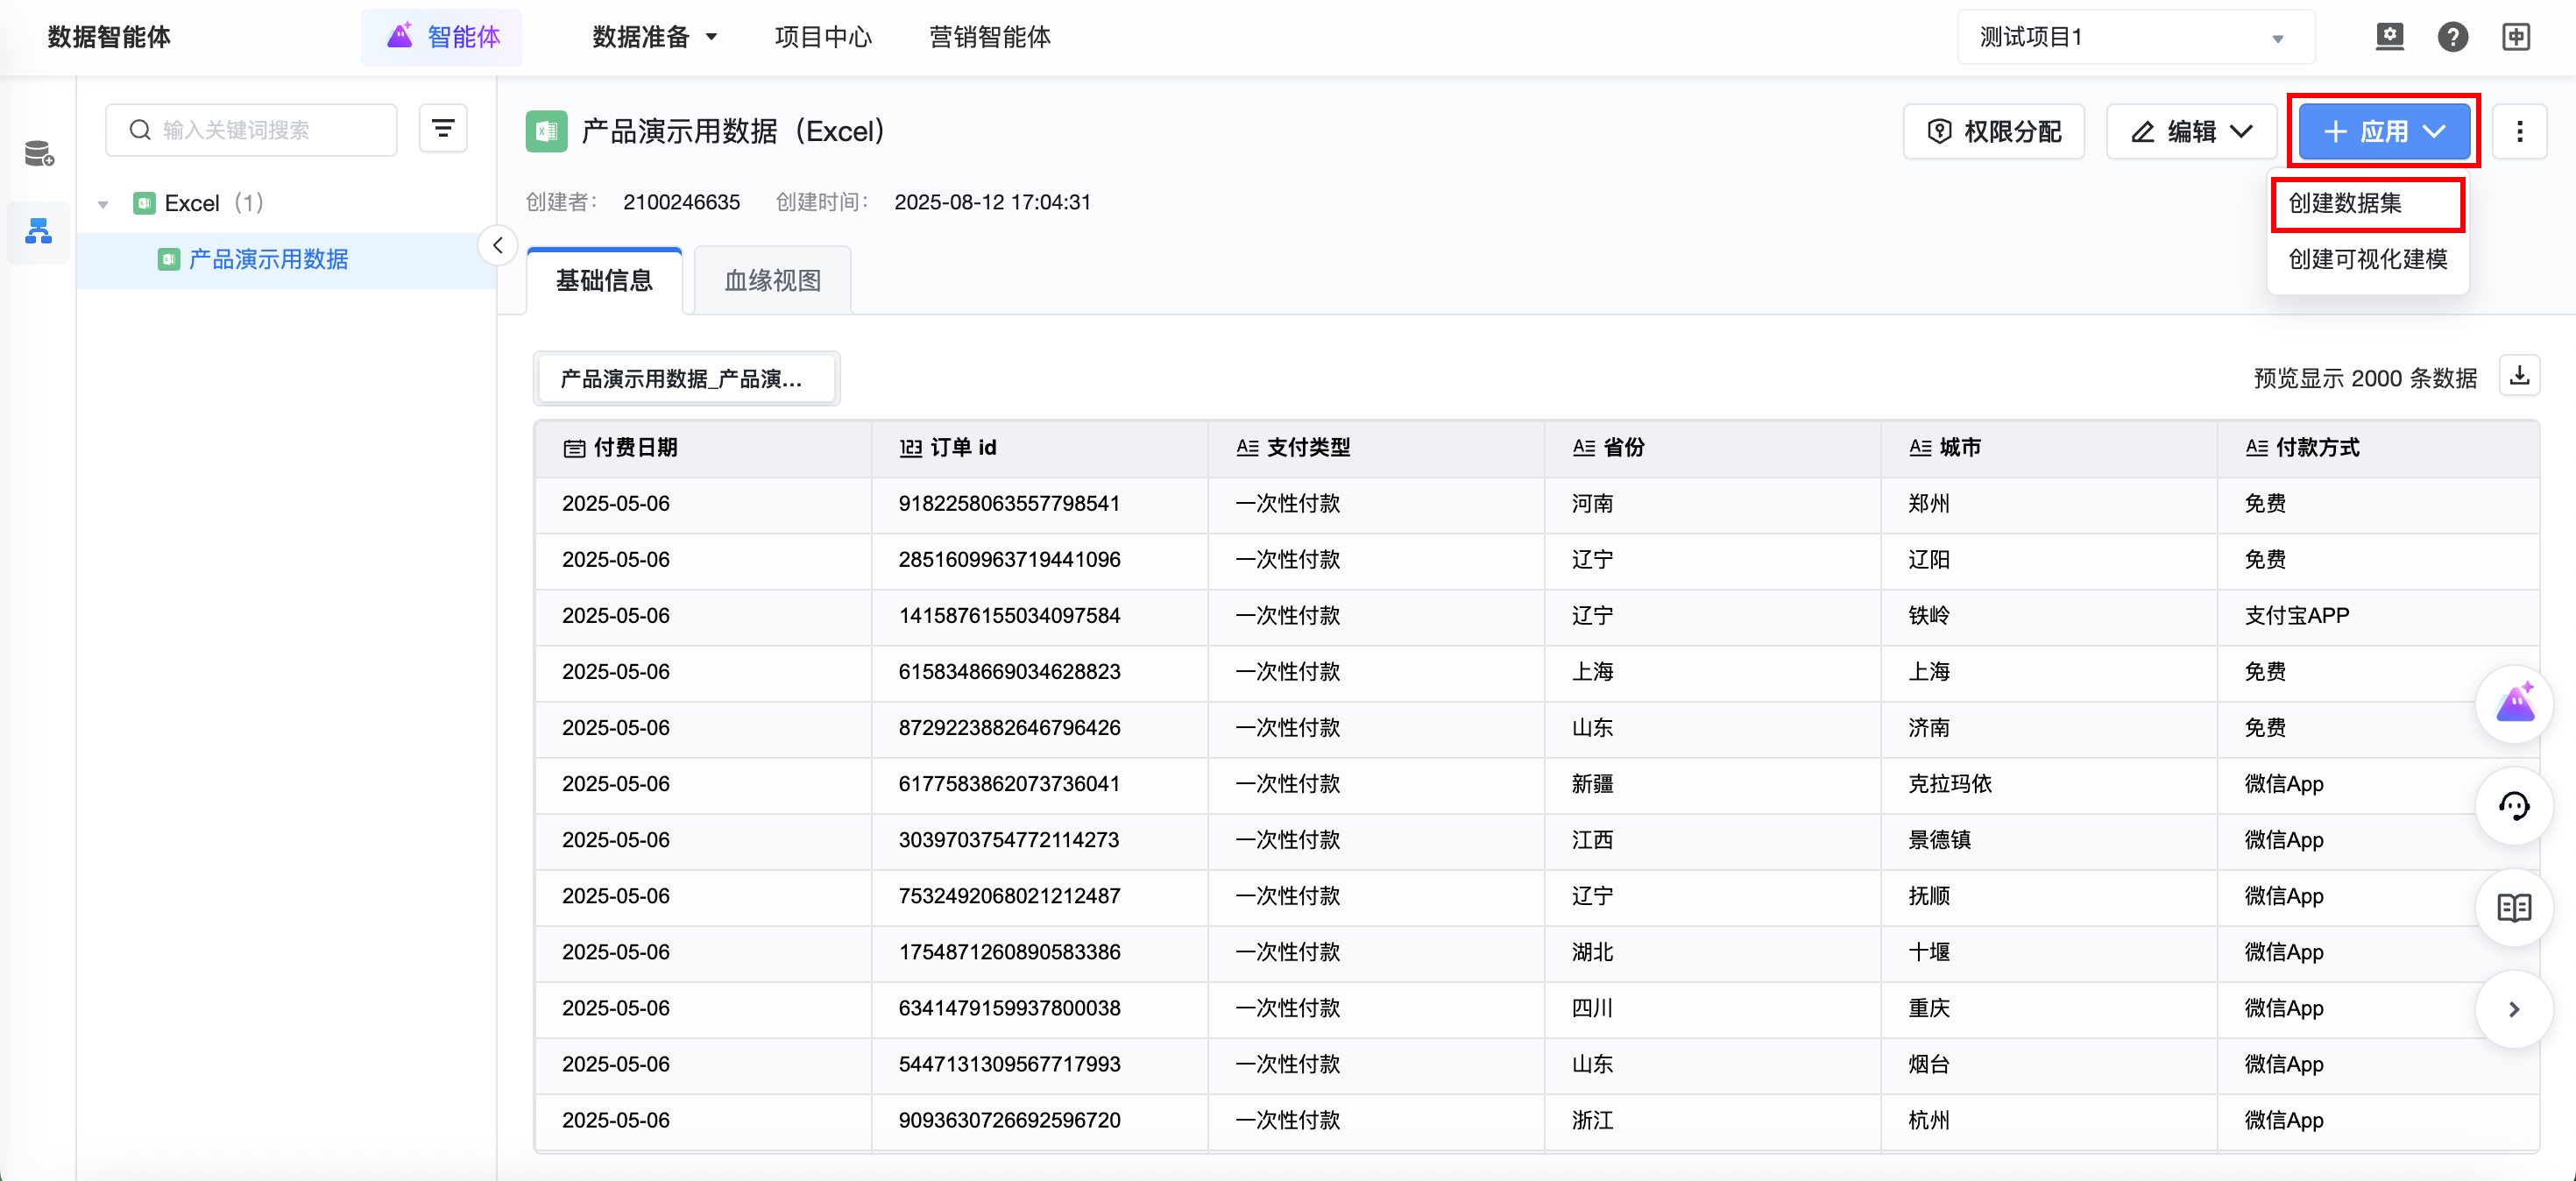Expand the floating right arrow button
This screenshot has width=2576, height=1181.
point(2514,1009)
